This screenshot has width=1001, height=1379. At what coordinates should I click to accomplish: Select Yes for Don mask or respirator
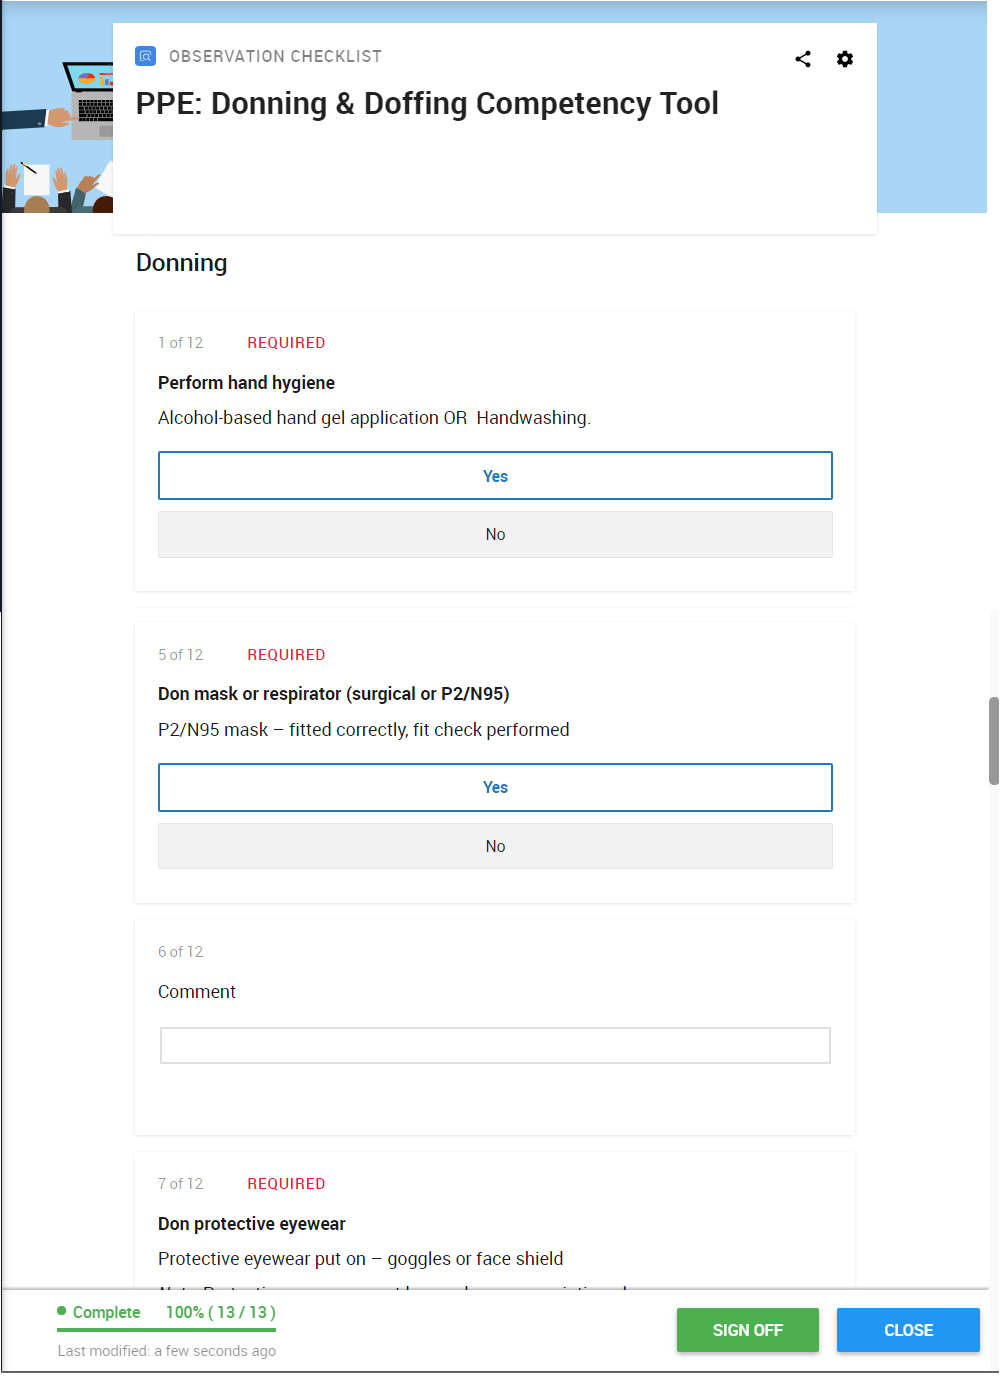point(495,787)
